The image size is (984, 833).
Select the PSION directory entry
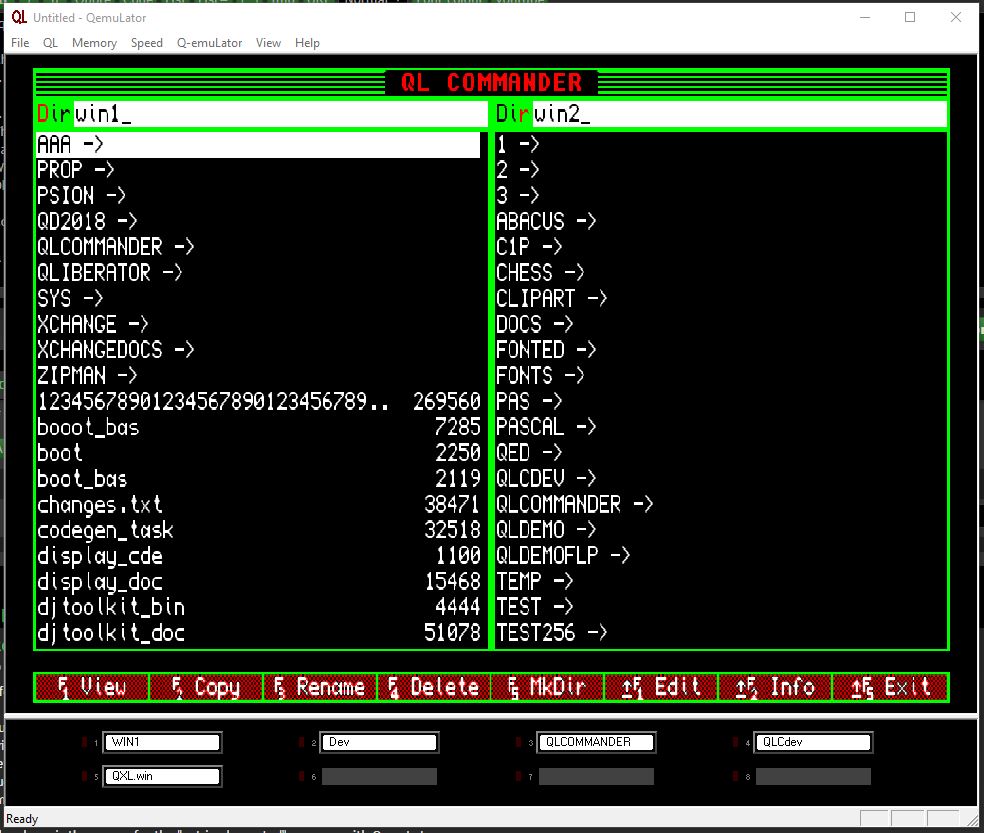258,196
